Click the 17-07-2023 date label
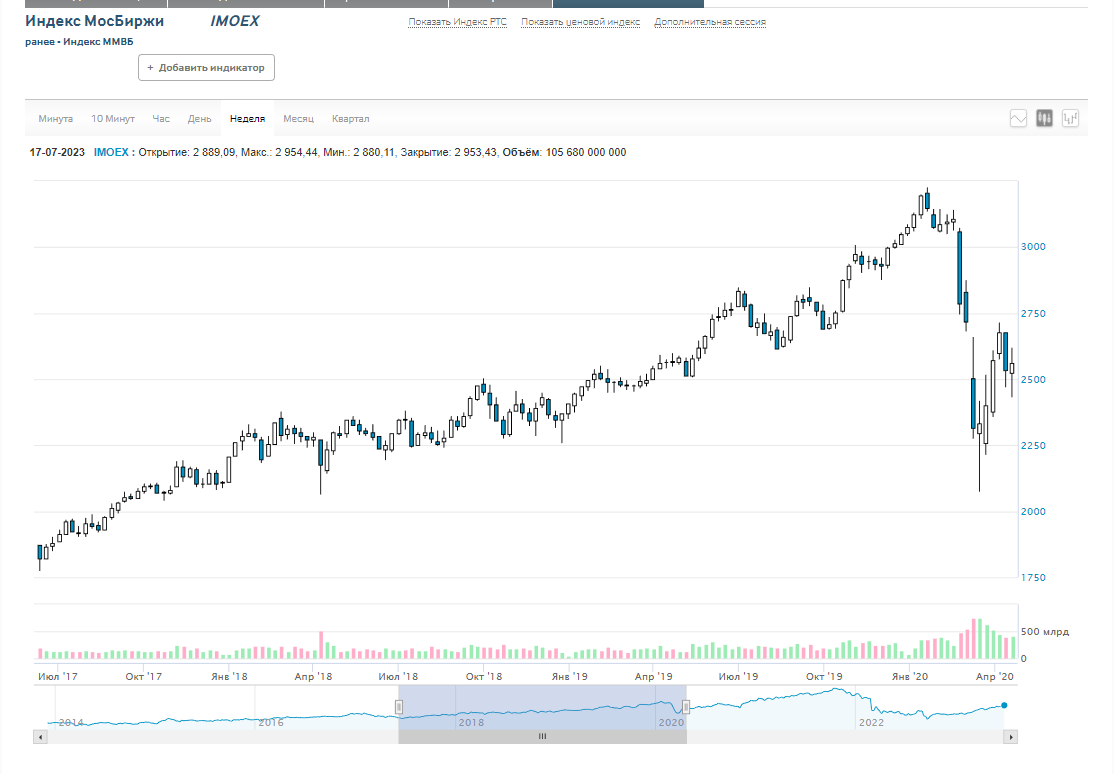Image resolution: width=1114 pixels, height=774 pixels. [x=57, y=152]
